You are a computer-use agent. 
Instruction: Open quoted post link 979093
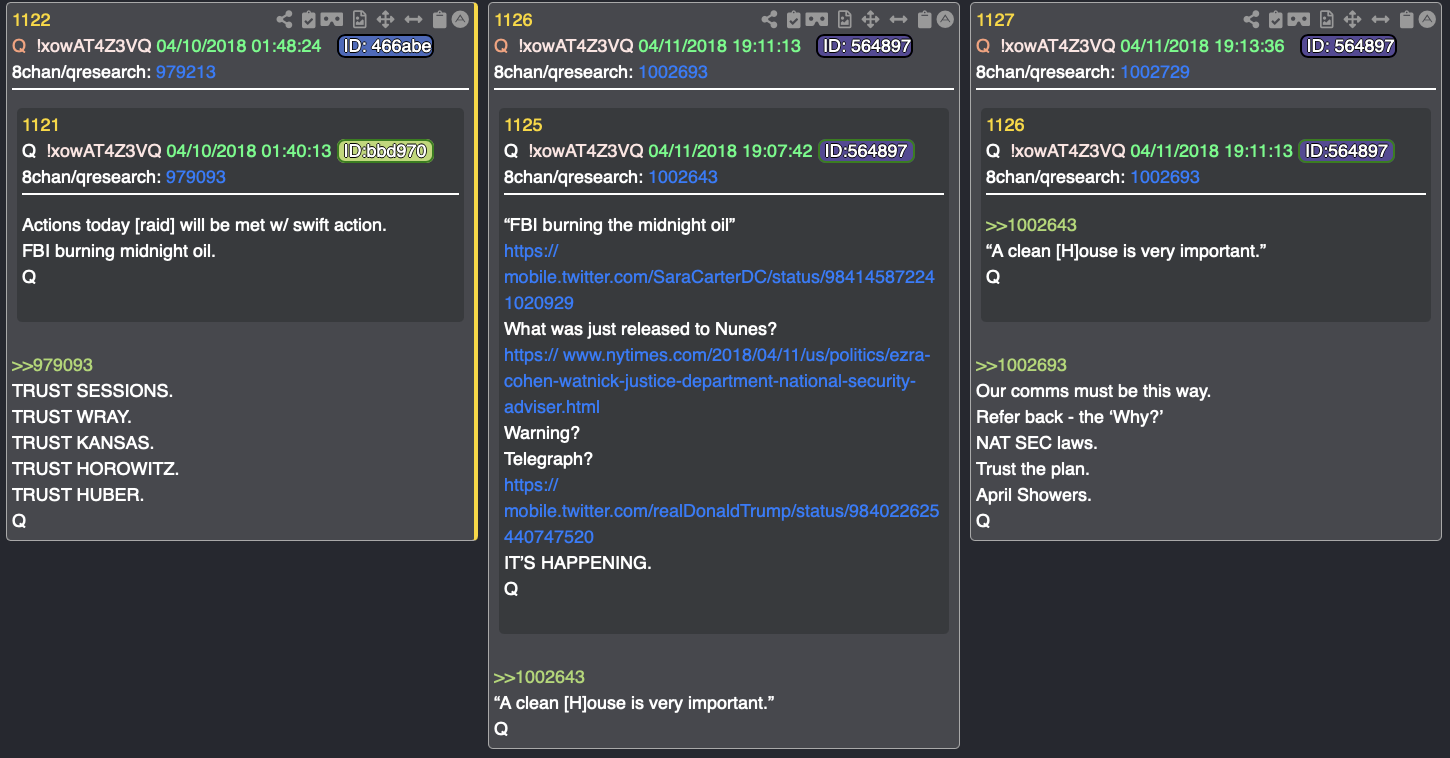(x=195, y=177)
